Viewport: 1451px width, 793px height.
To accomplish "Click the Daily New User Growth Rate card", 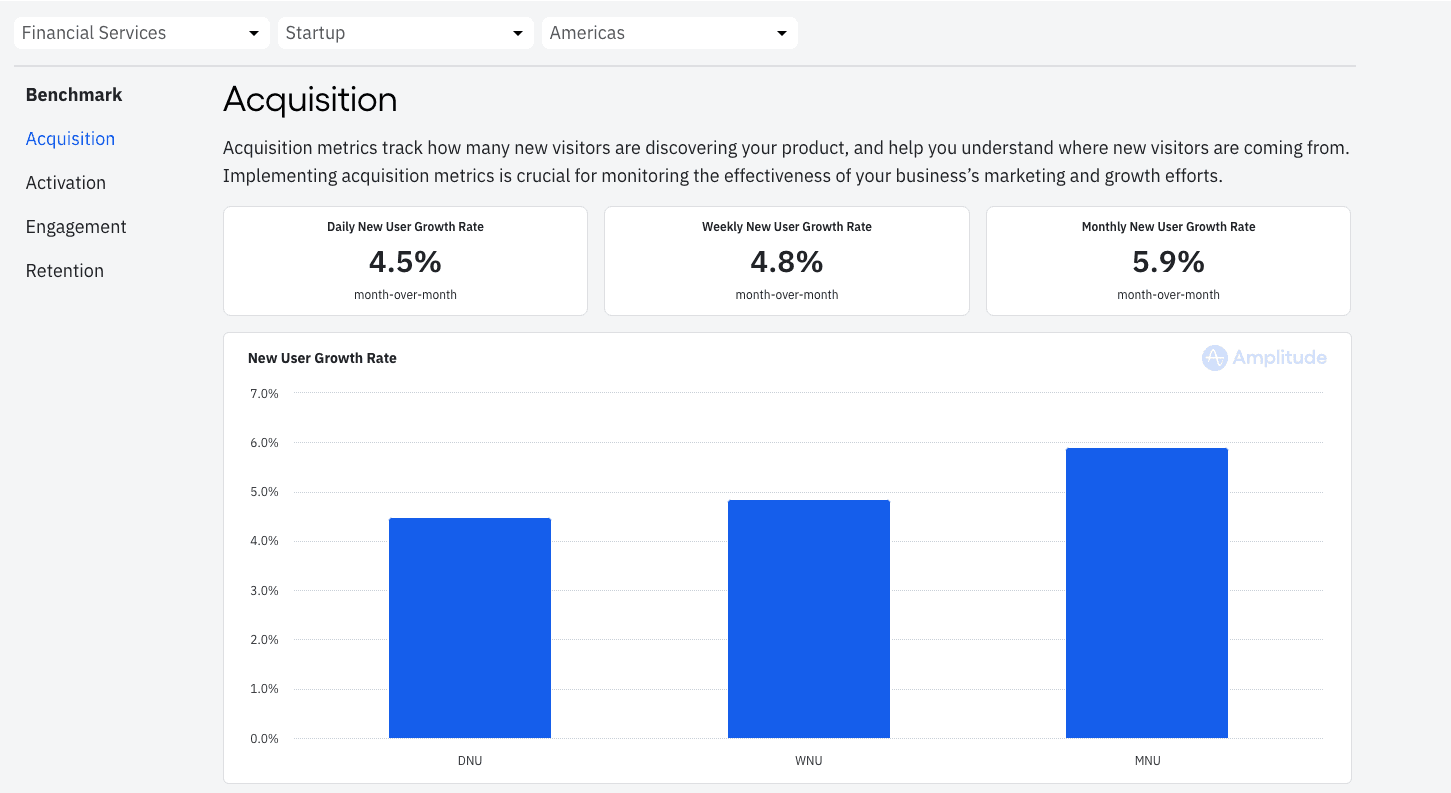I will 405,261.
